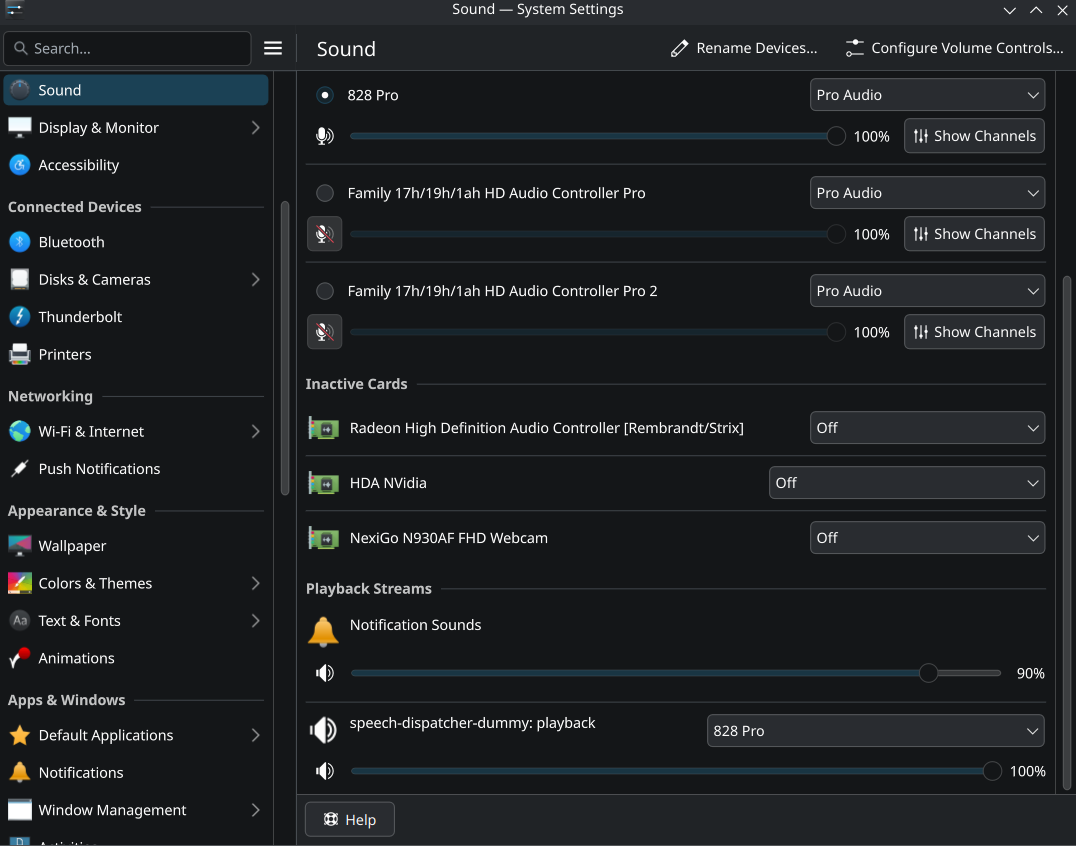Mute the 828 Pro microphone icon
Image resolution: width=1076 pixels, height=846 pixels.
tap(324, 136)
